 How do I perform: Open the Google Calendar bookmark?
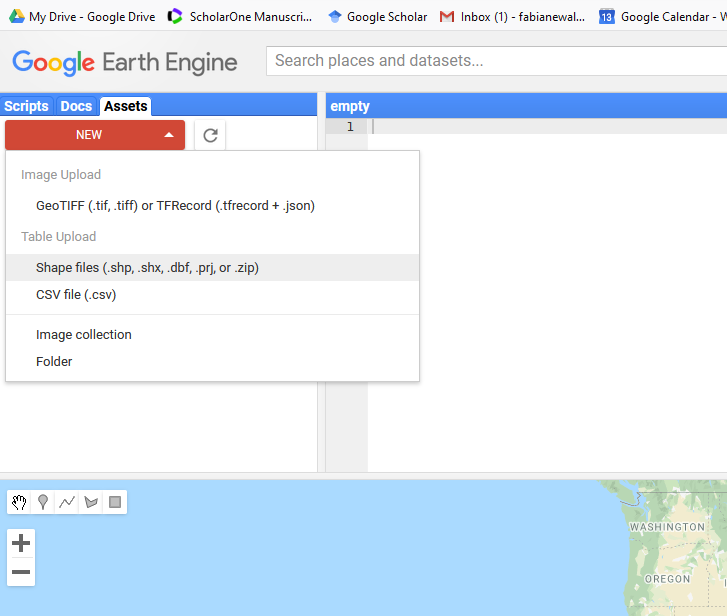(662, 17)
